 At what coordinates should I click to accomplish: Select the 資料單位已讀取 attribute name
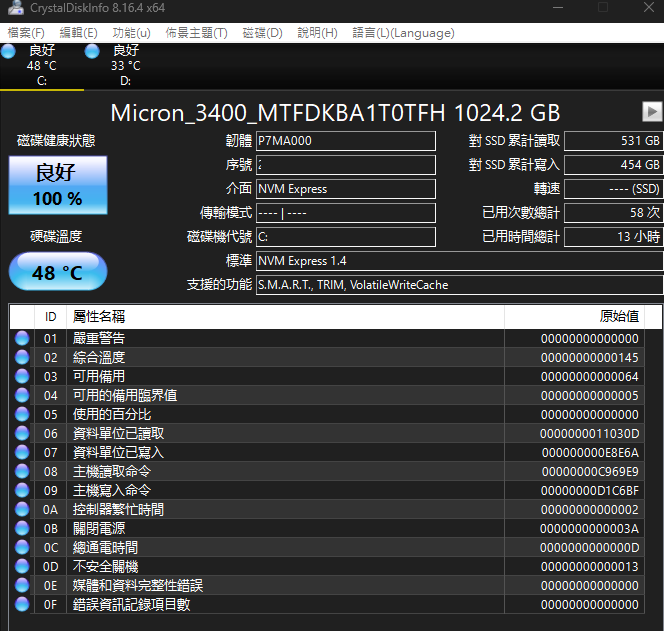click(x=118, y=433)
